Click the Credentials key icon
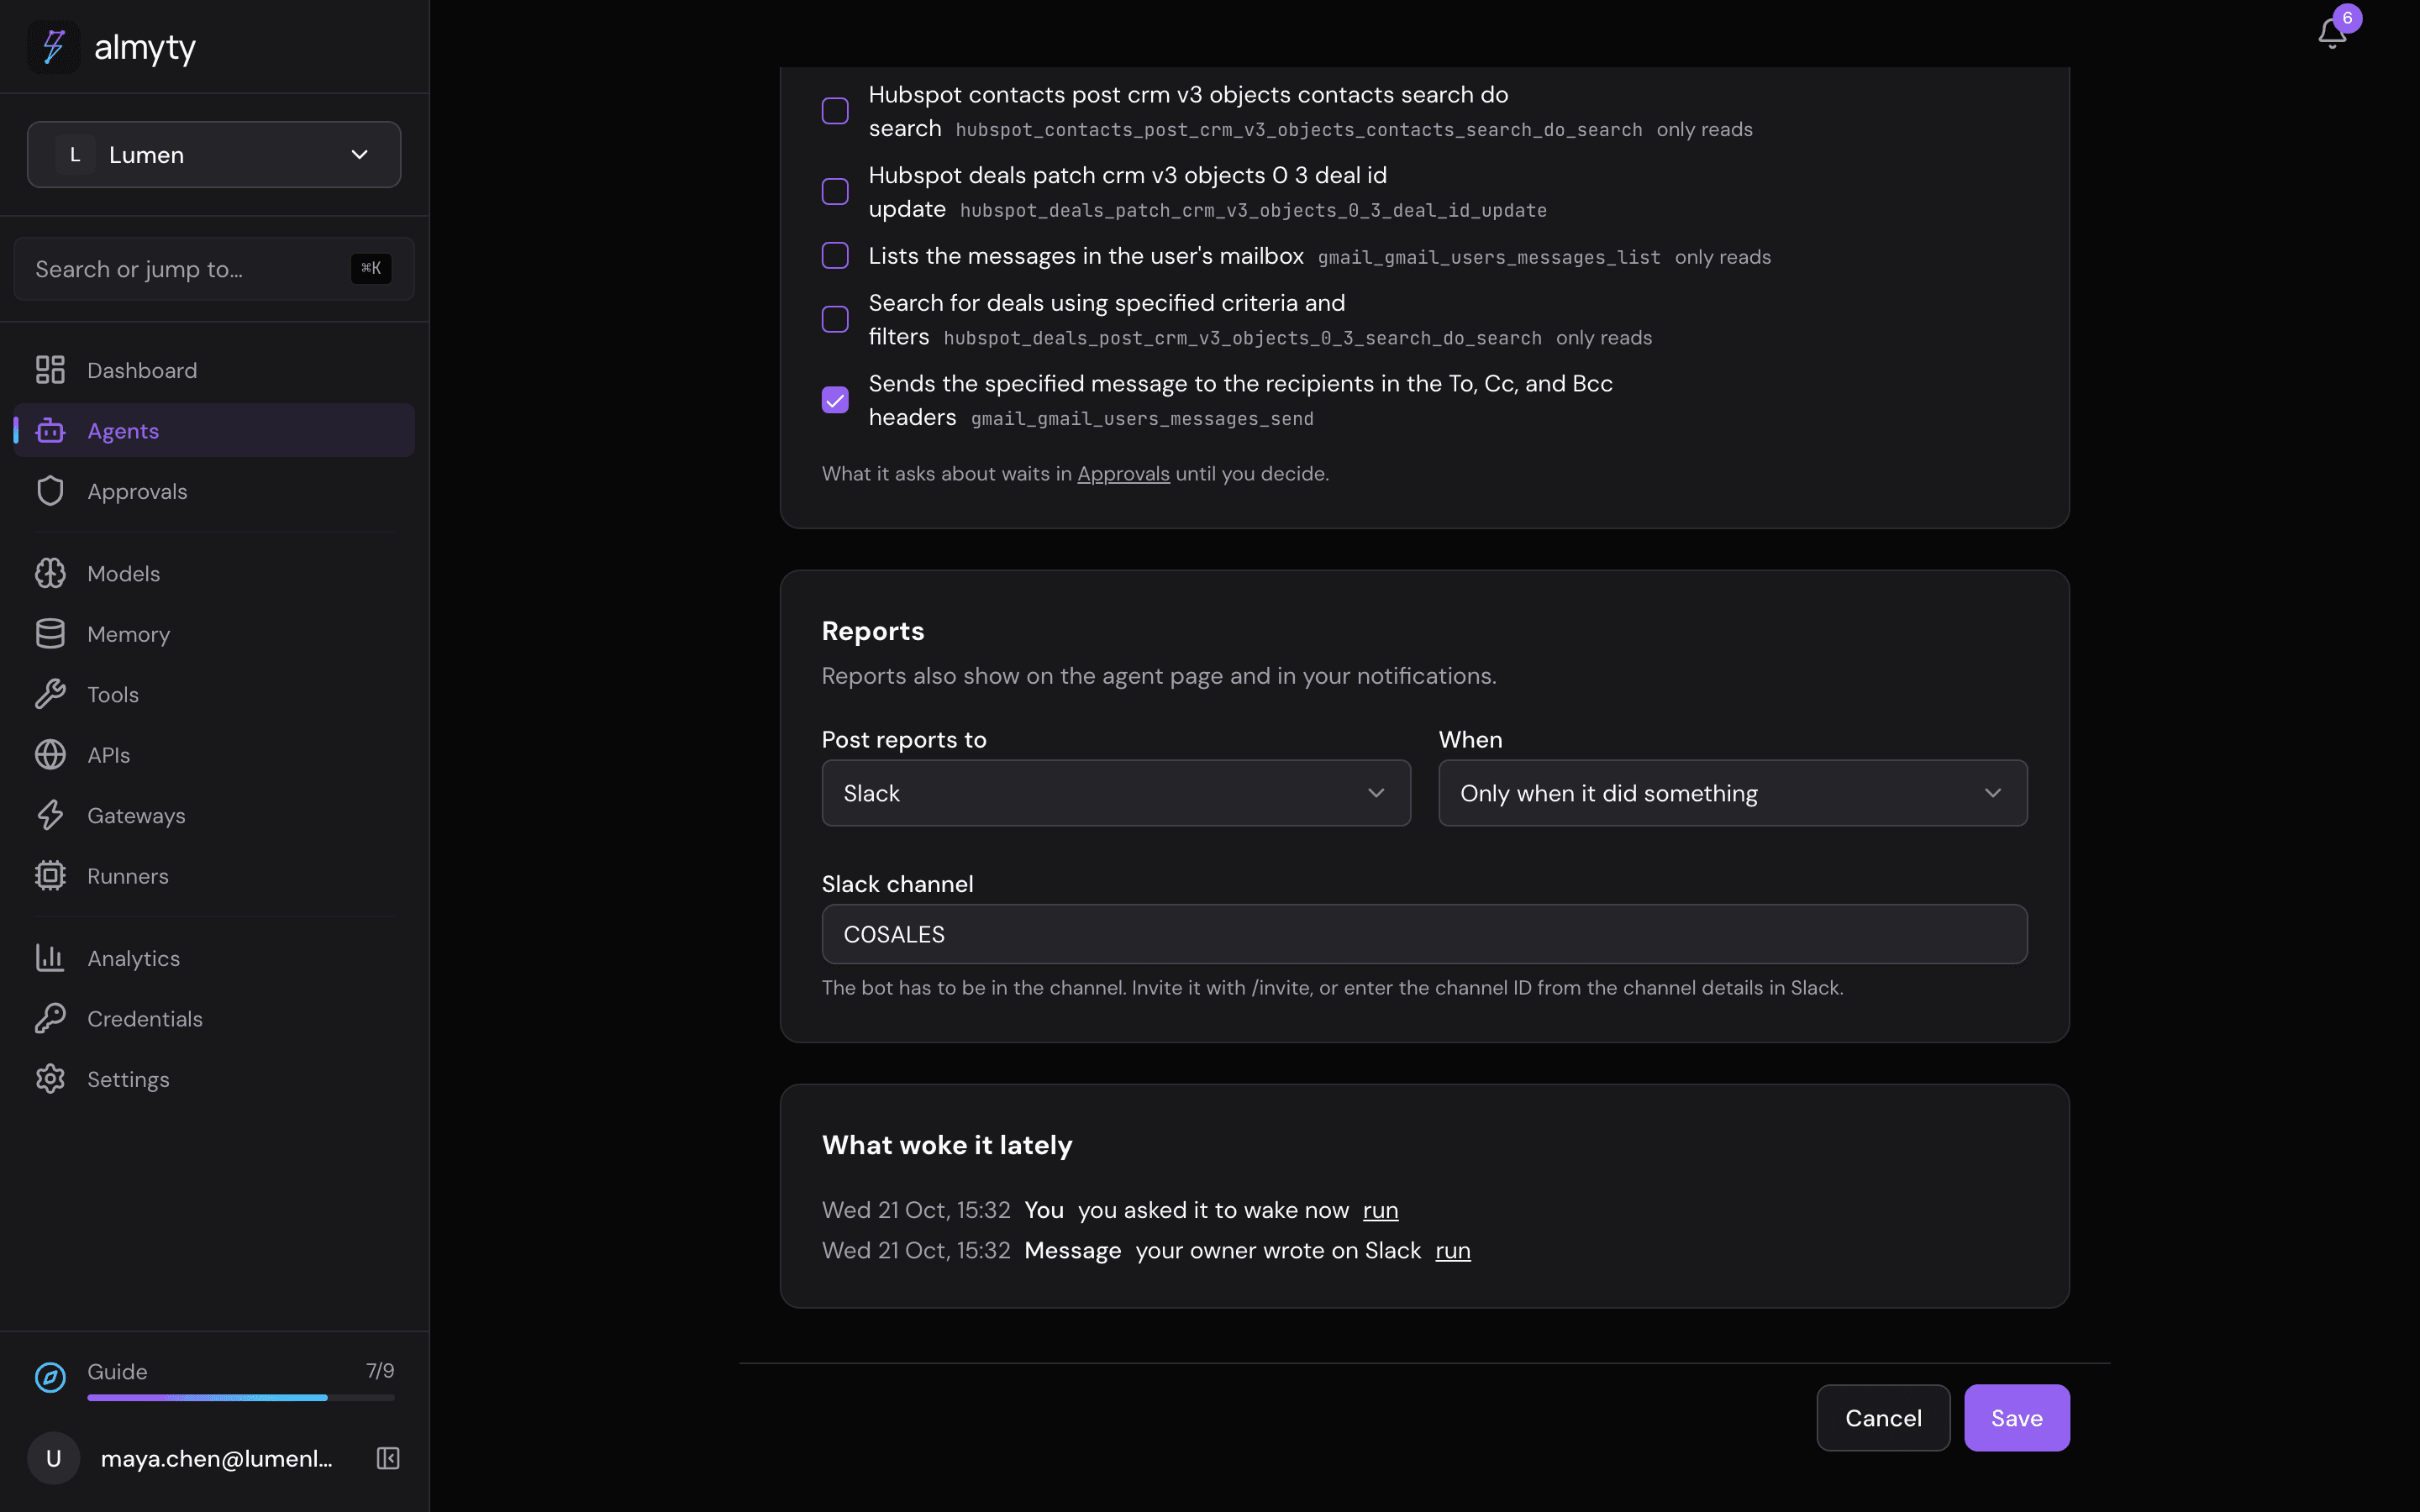Screen dimensions: 2420x1512 (50, 1018)
